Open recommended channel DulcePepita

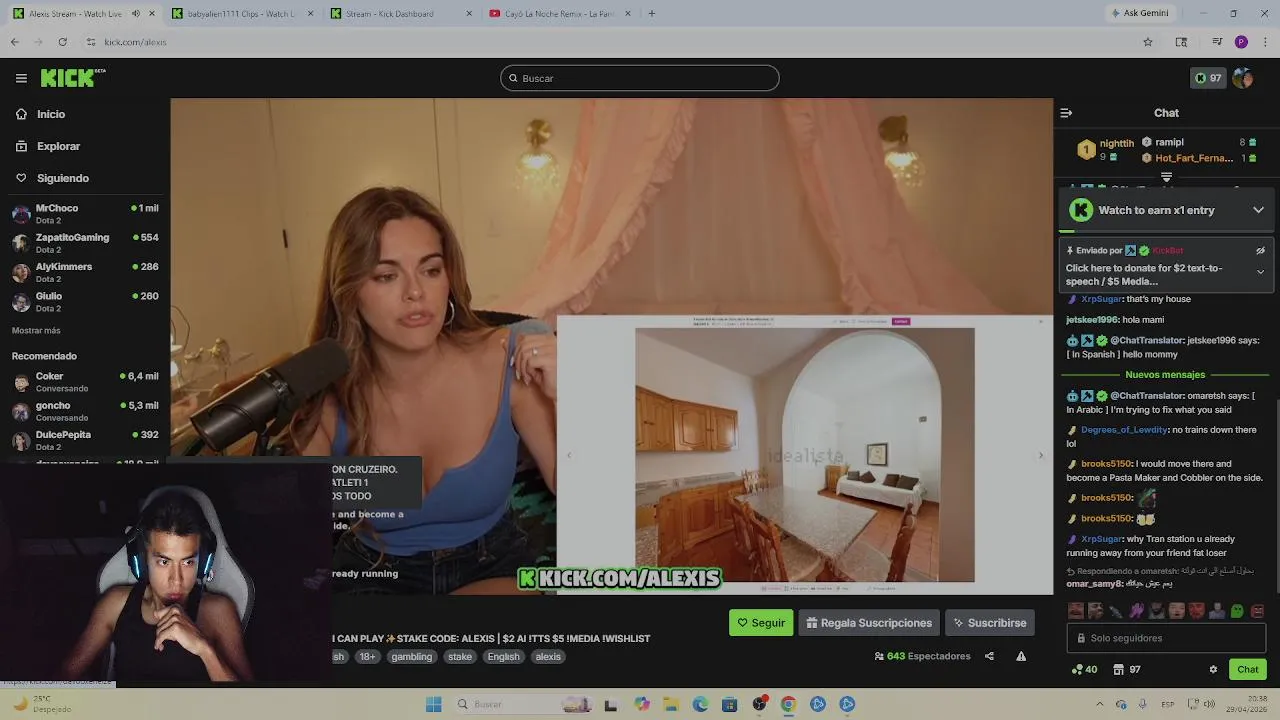click(84, 440)
